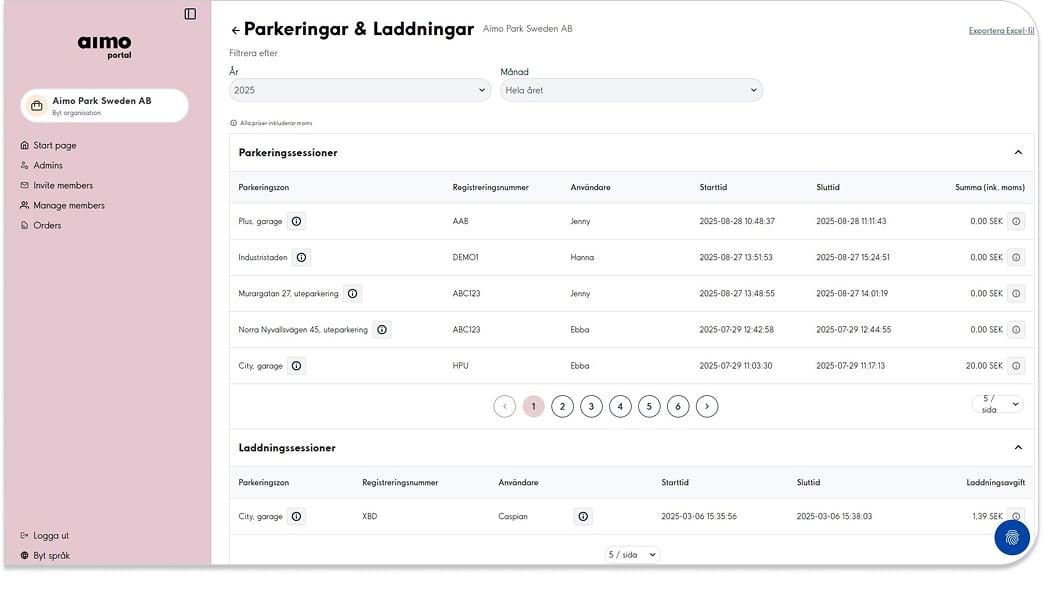Collapse the Parkeringssessioner section

[x=1018, y=153]
